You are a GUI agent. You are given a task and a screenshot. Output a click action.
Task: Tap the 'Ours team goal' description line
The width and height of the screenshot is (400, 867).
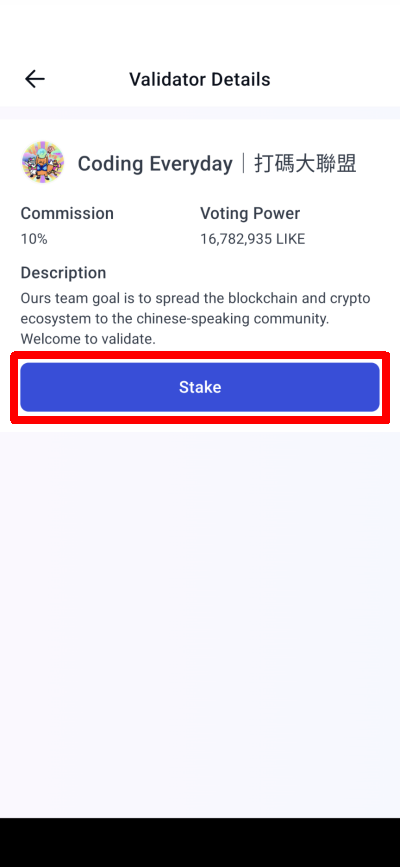click(x=195, y=299)
